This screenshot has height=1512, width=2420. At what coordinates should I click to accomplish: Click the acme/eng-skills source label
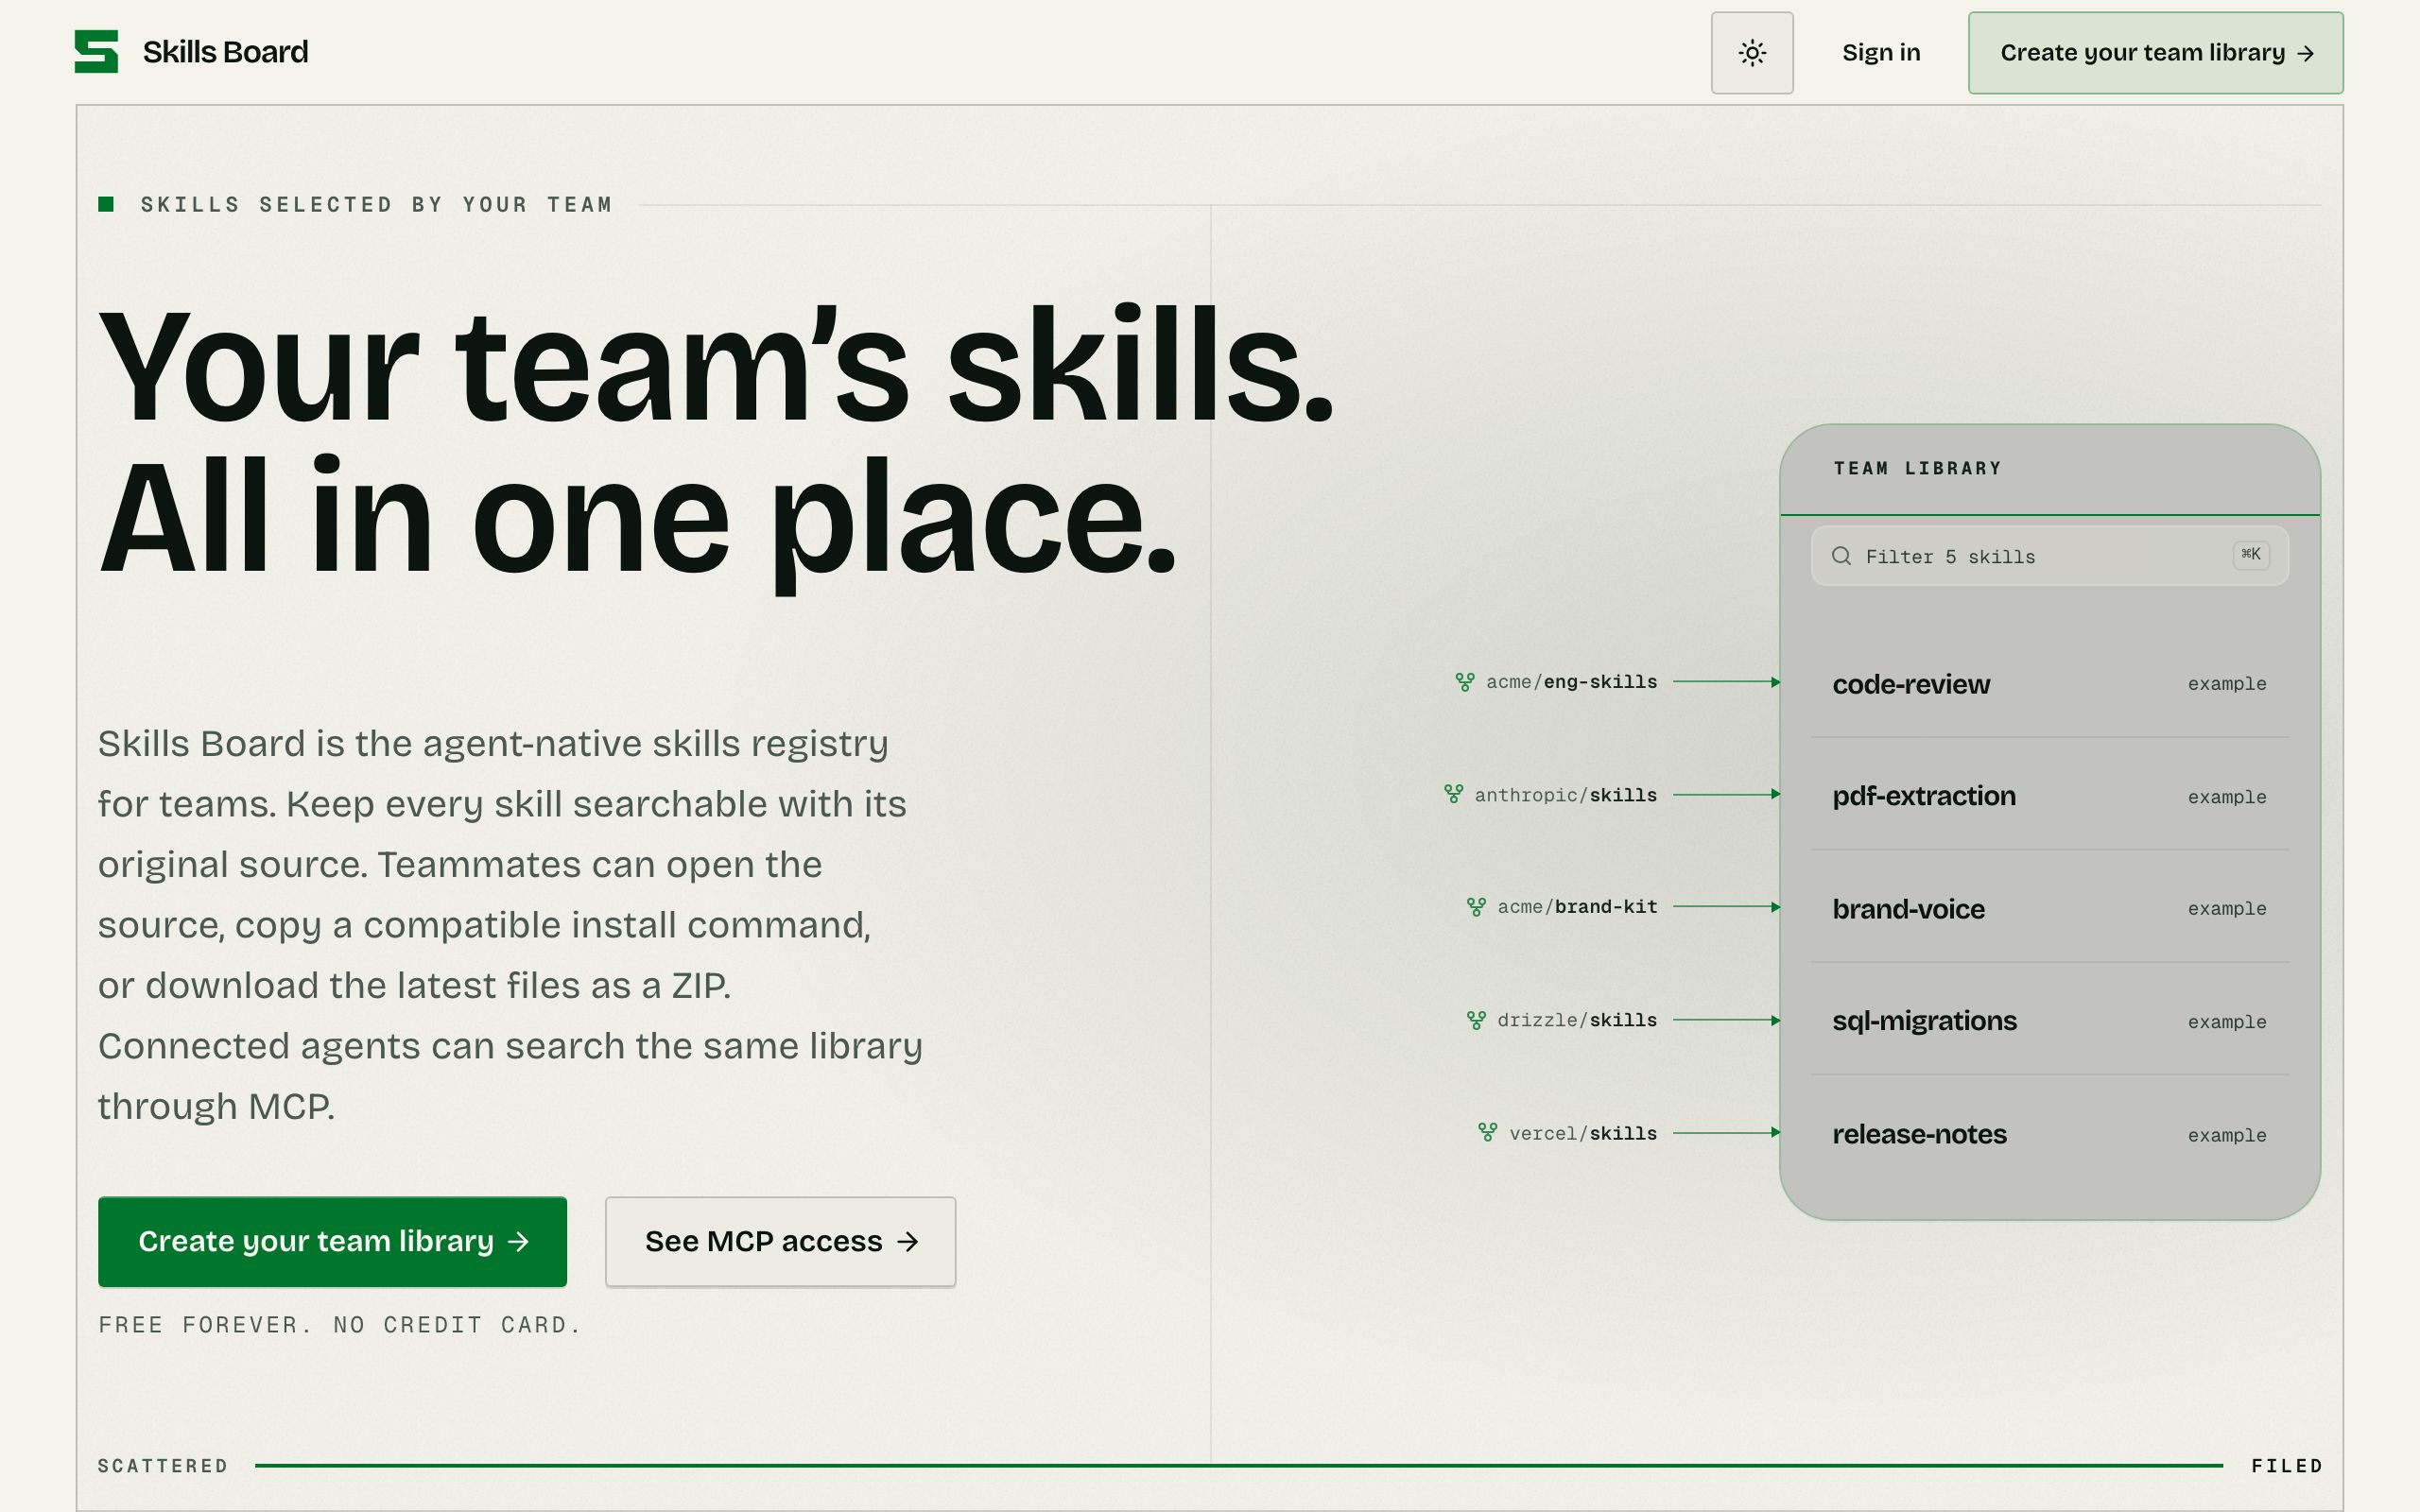click(x=1571, y=682)
